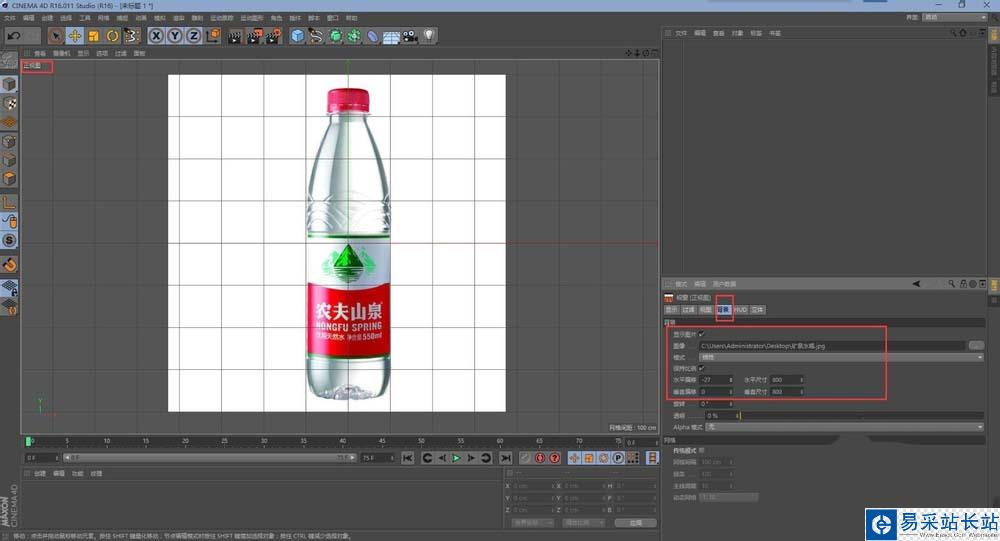1000x541 pixels.
Task: Switch to the HUD tab
Action: (x=740, y=310)
